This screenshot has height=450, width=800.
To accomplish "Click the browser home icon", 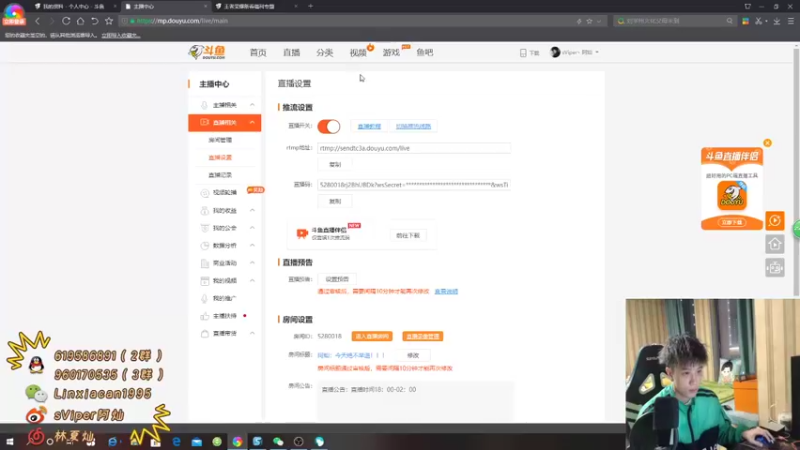I will [80, 21].
